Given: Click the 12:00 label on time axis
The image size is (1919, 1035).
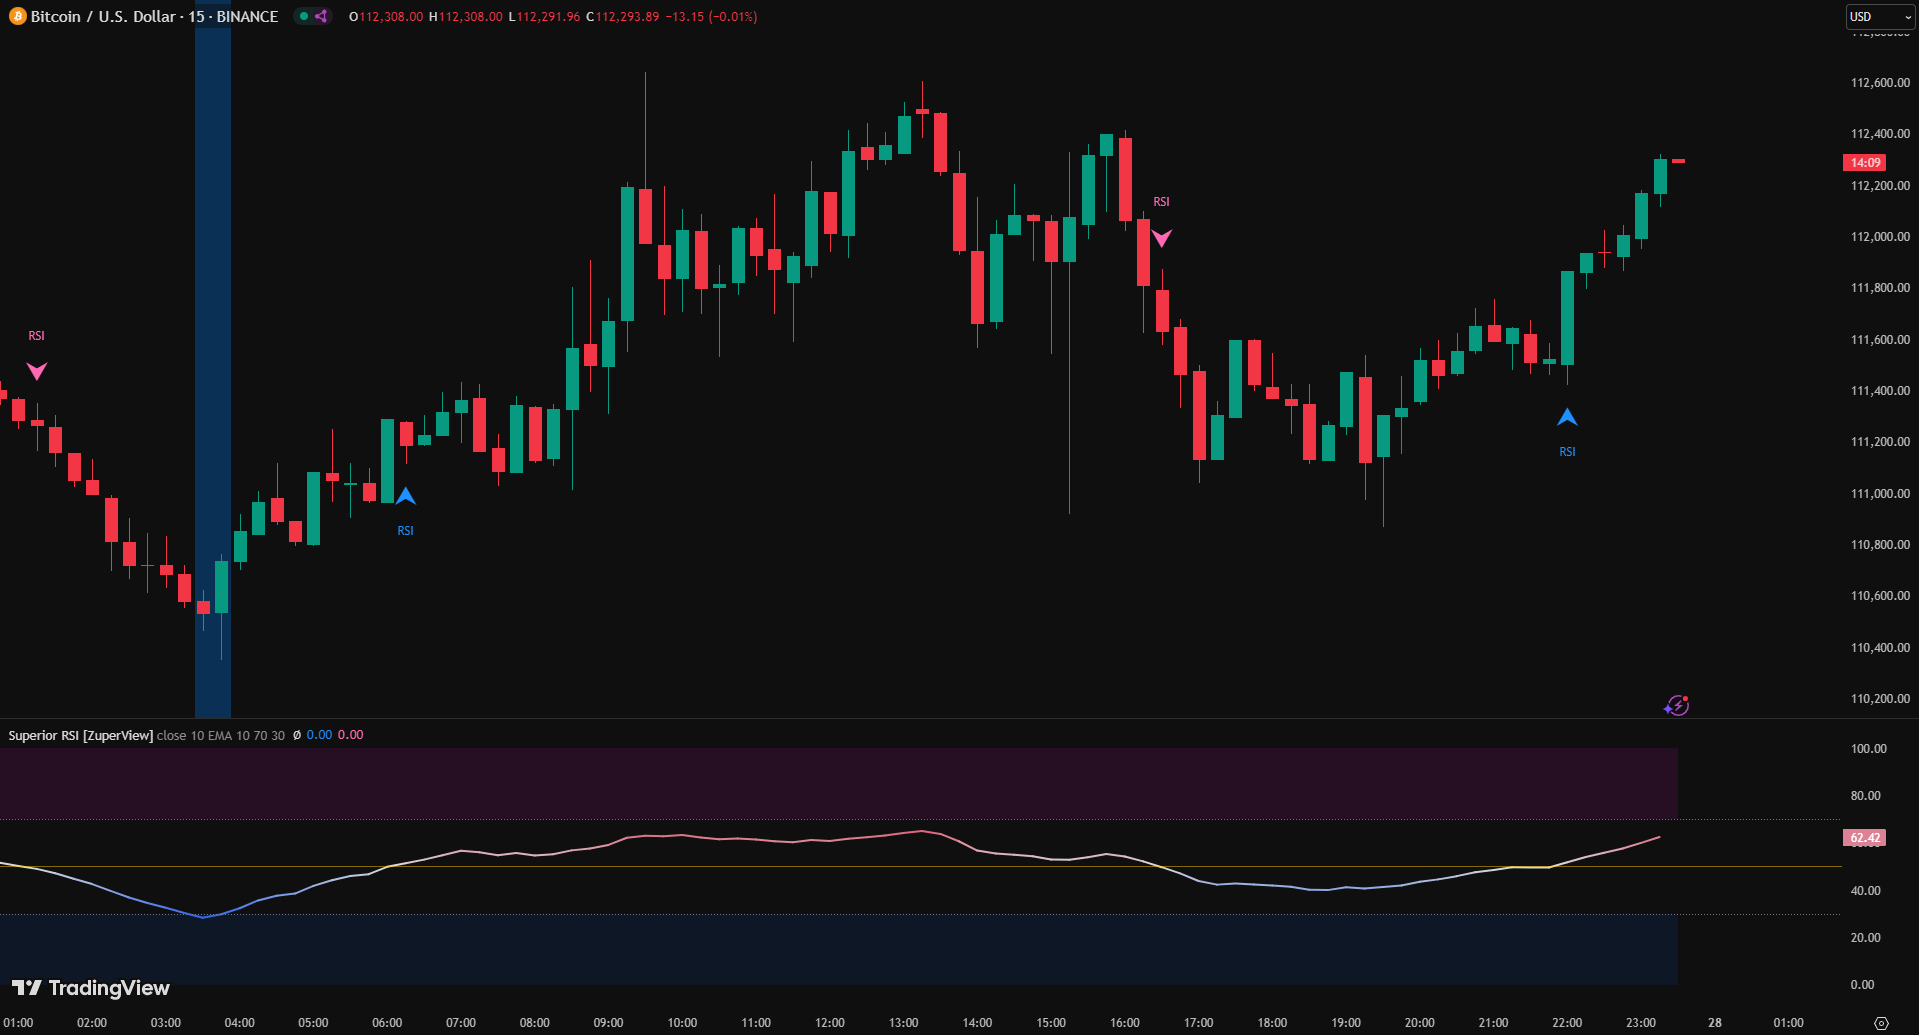Looking at the screenshot, I should point(829,1023).
